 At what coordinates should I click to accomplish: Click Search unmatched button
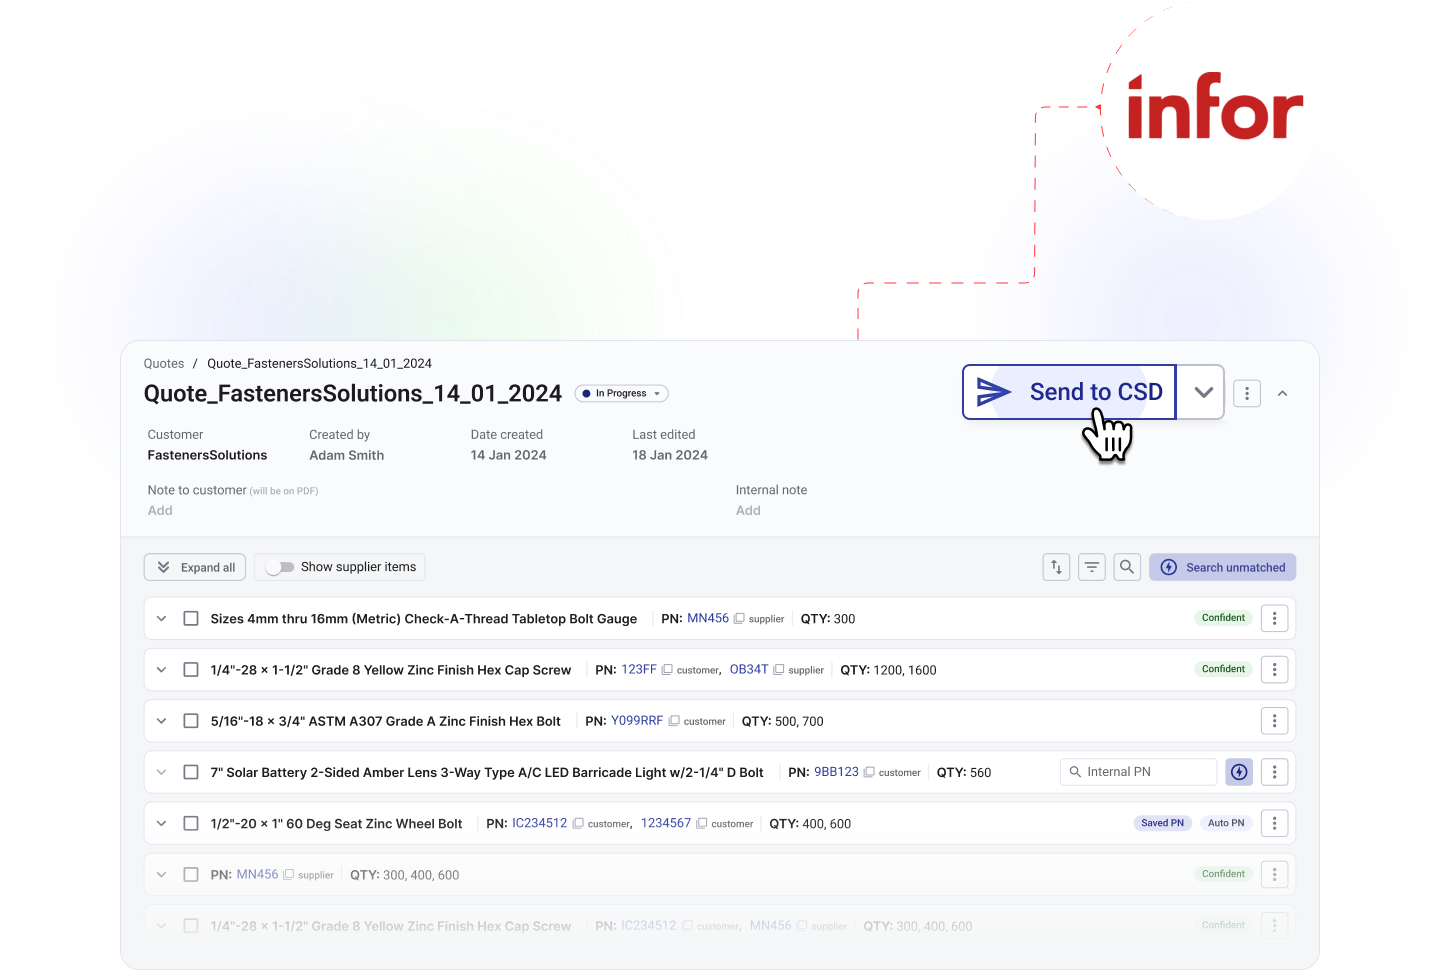tap(1223, 567)
